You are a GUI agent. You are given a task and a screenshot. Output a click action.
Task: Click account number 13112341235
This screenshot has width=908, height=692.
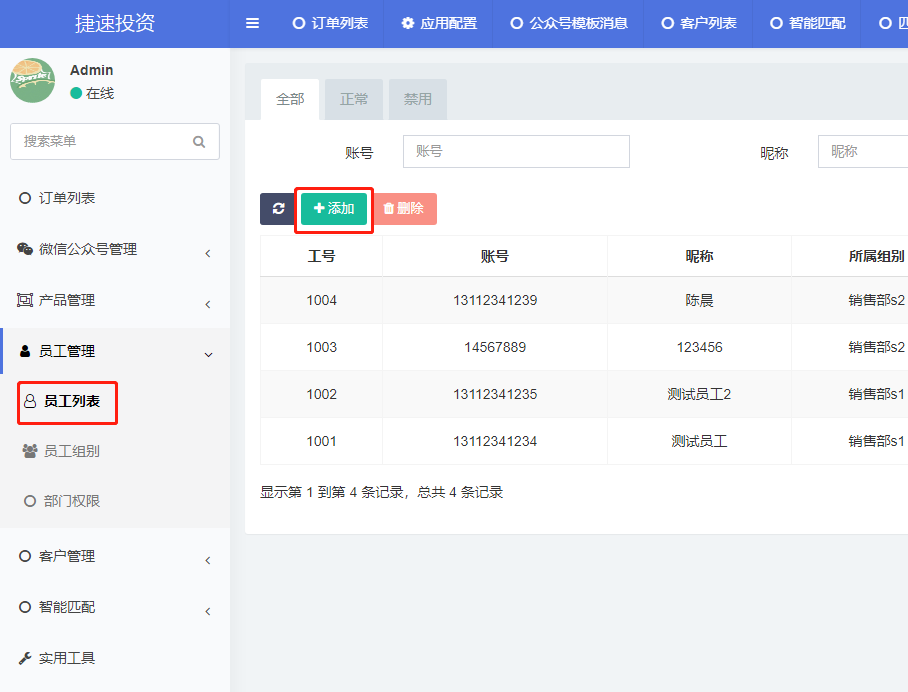(495, 394)
